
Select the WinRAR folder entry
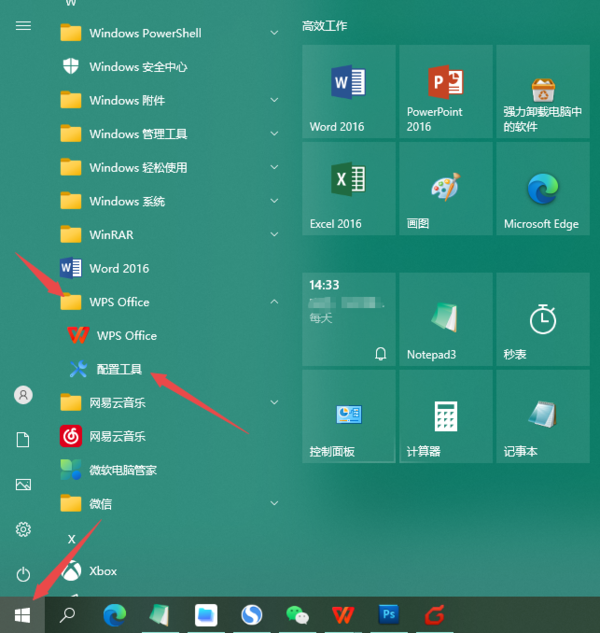[170, 235]
